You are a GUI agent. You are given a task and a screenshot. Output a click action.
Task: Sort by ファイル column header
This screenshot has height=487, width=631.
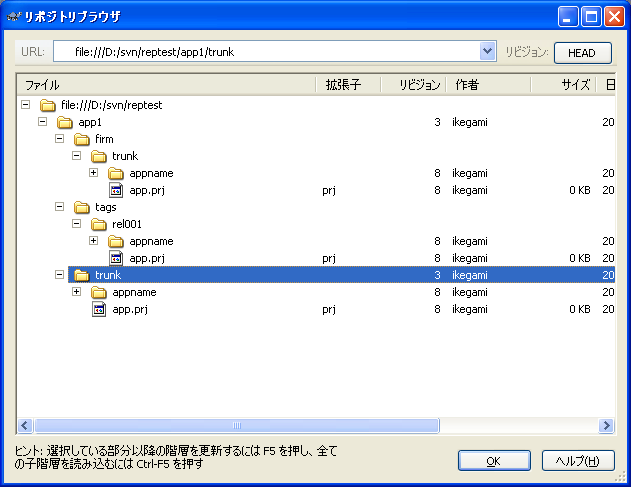167,85
